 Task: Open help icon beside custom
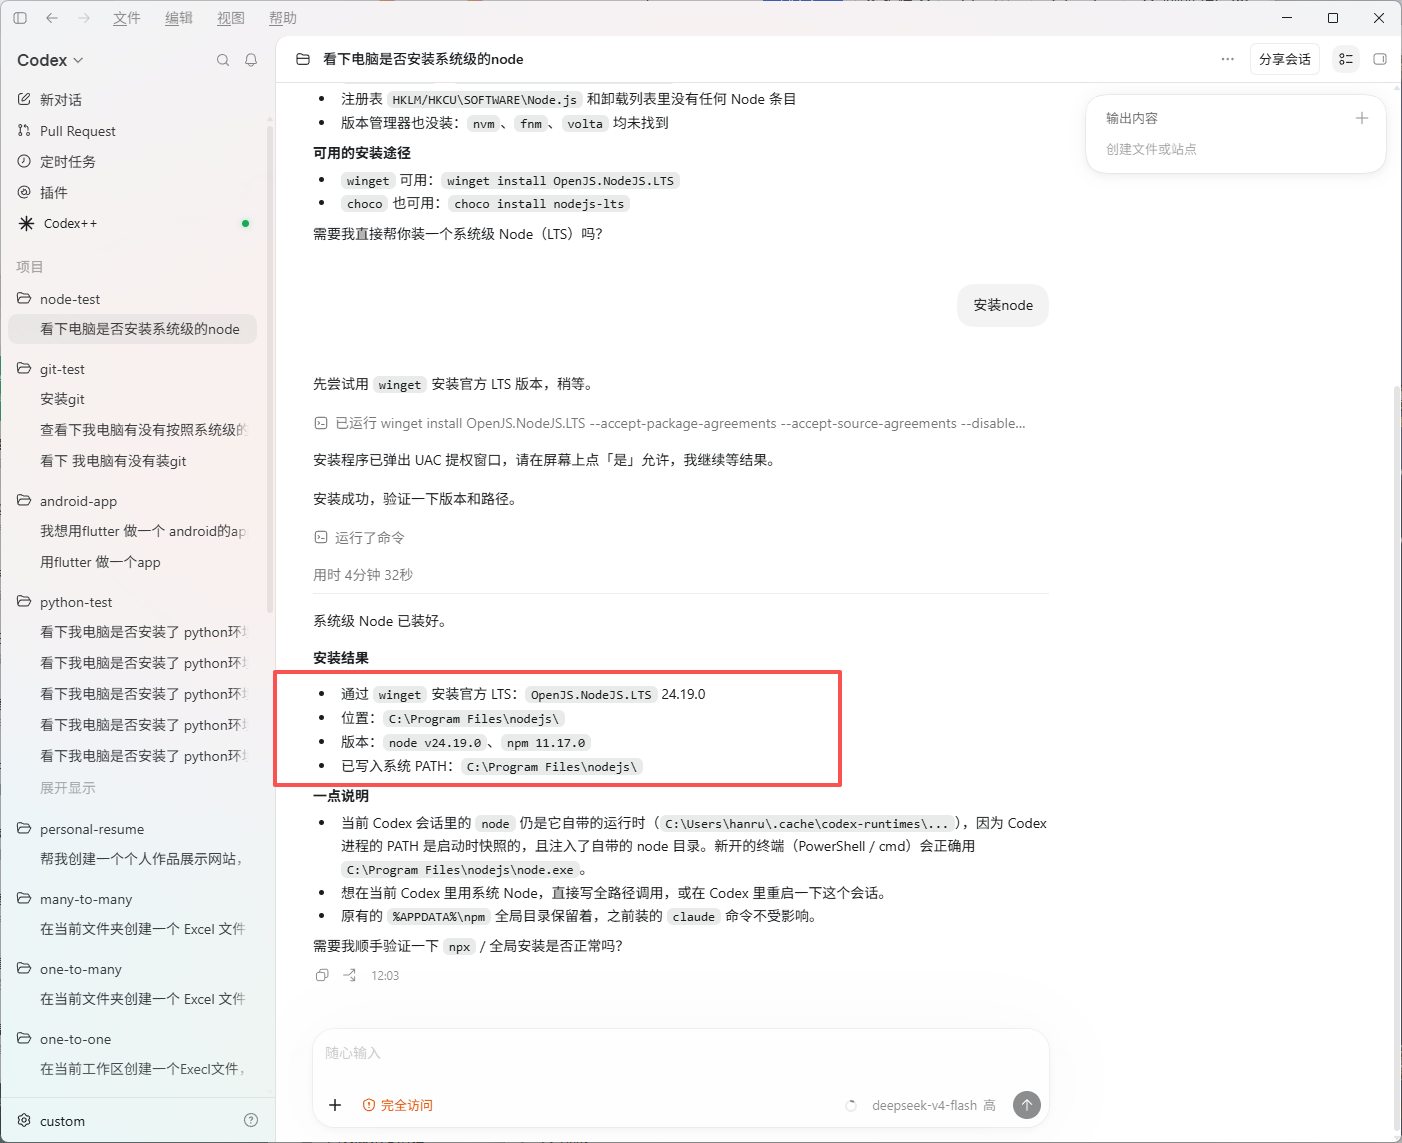[251, 1121]
